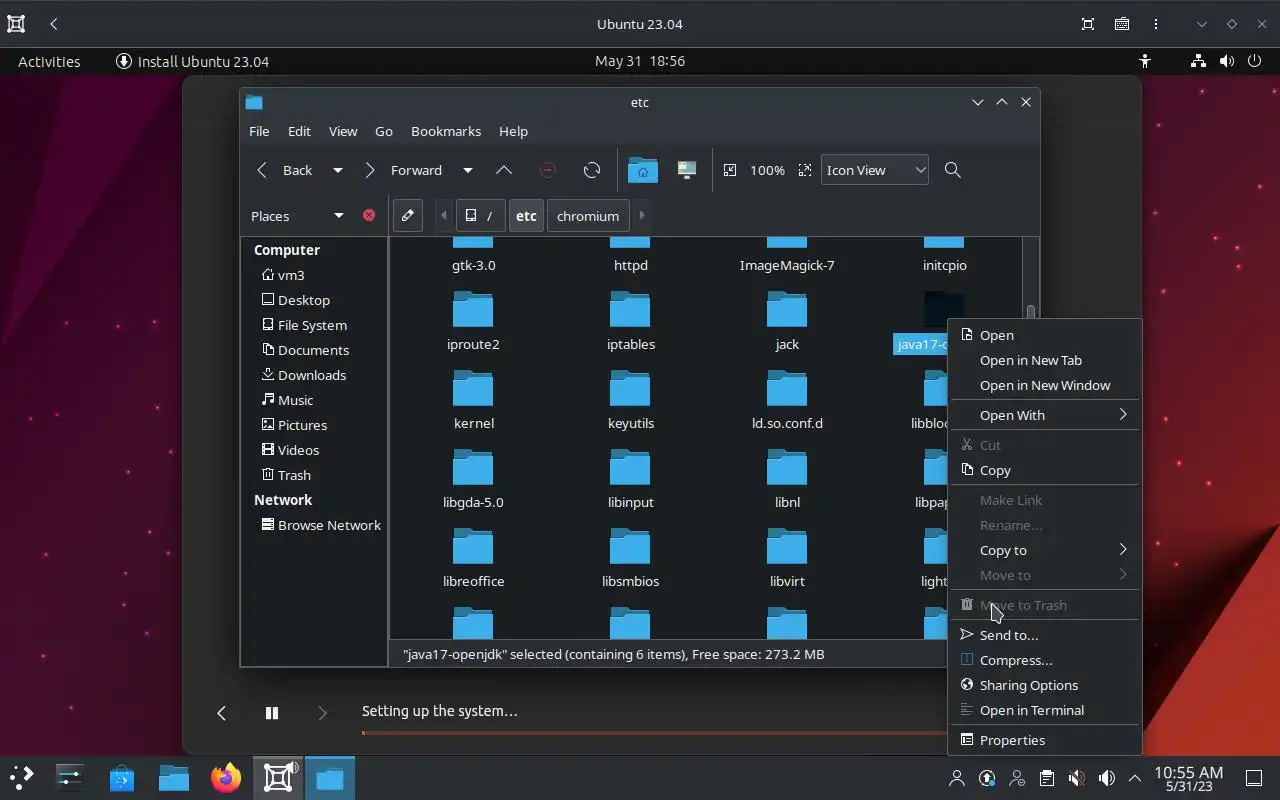The height and width of the screenshot is (800, 1280).
Task: Click the Forward navigation button
Action: coord(404,170)
